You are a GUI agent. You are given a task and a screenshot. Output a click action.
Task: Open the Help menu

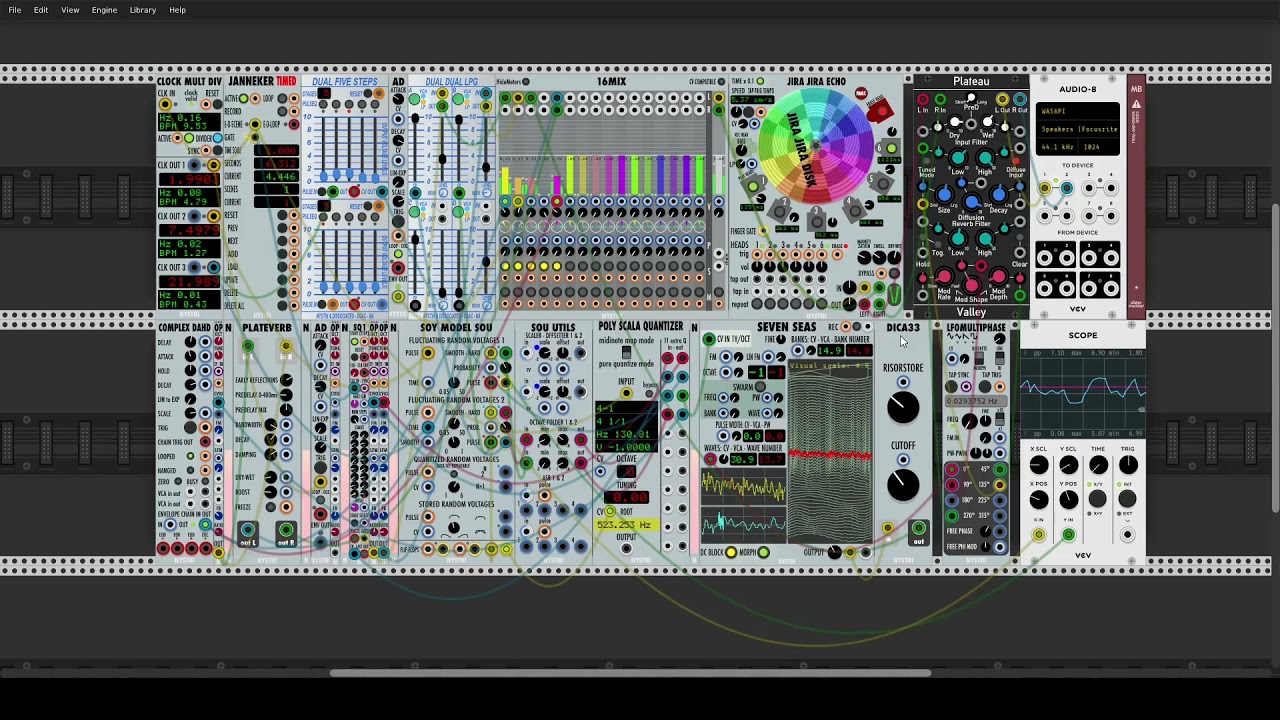[177, 10]
